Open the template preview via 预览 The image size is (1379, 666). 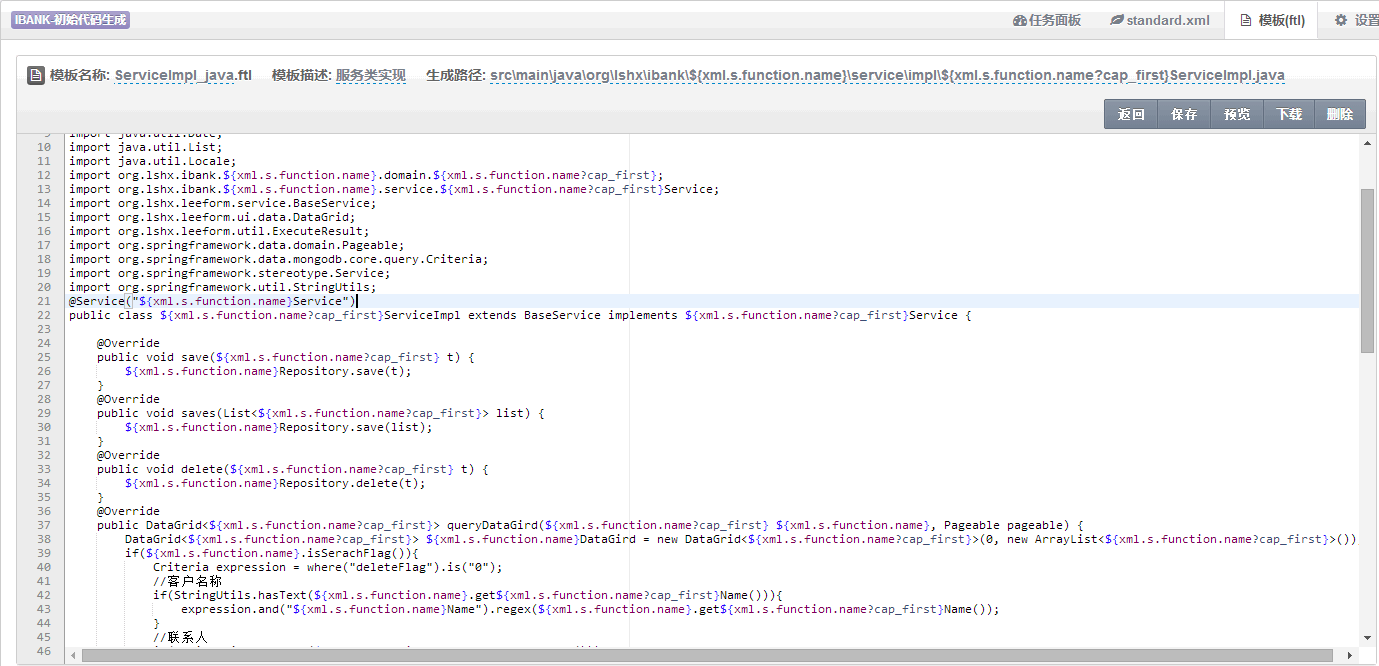[x=1237, y=114]
